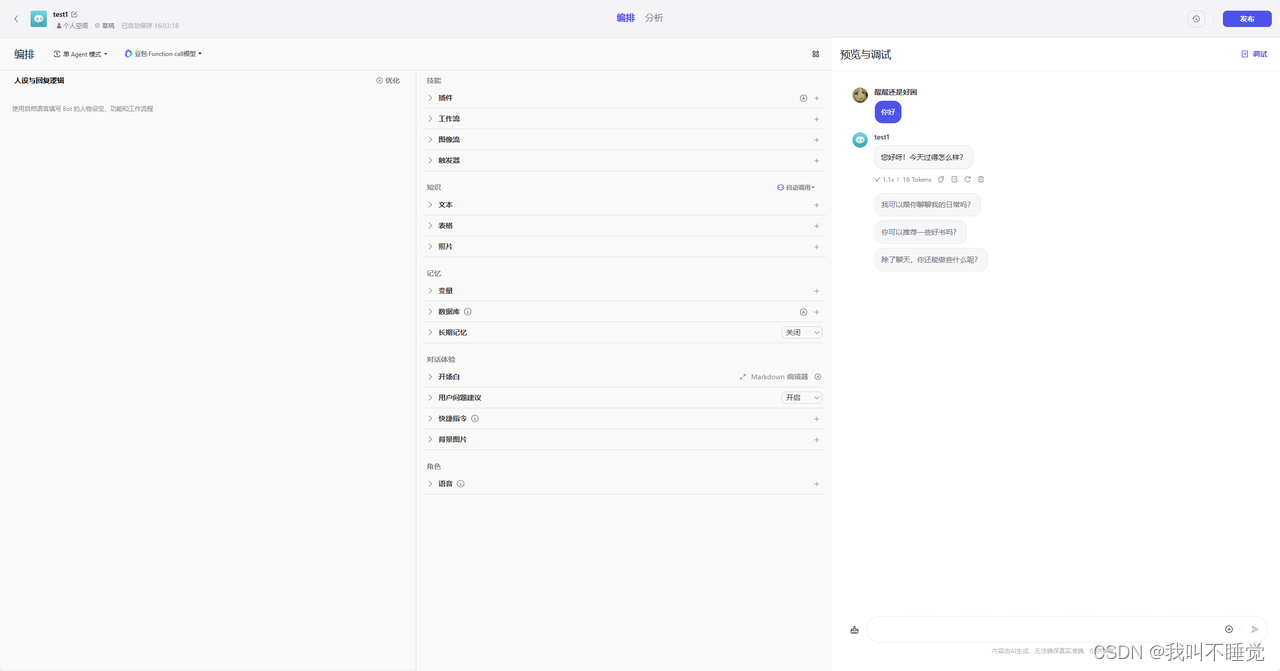Click the back arrow in the header
Image resolution: width=1280 pixels, height=671 pixels.
16,19
